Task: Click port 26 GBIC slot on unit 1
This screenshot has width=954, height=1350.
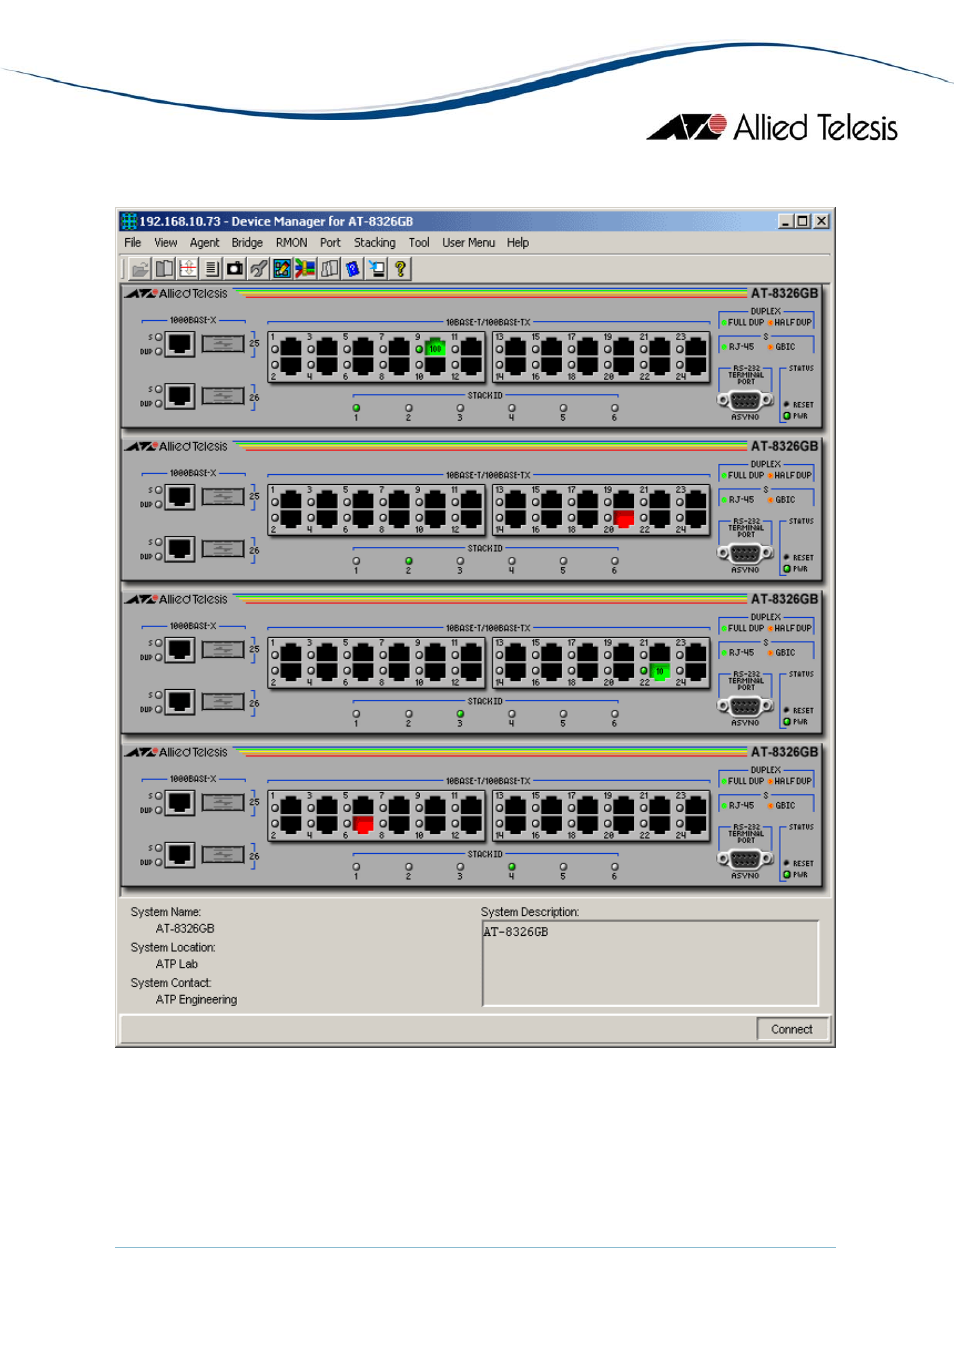Action: pos(223,396)
